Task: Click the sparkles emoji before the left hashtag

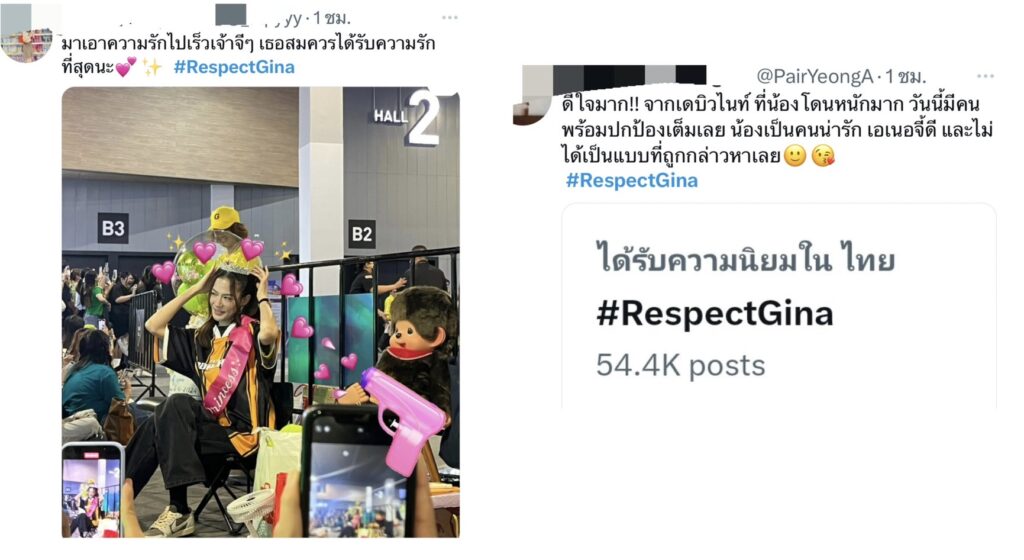Action: coord(152,67)
